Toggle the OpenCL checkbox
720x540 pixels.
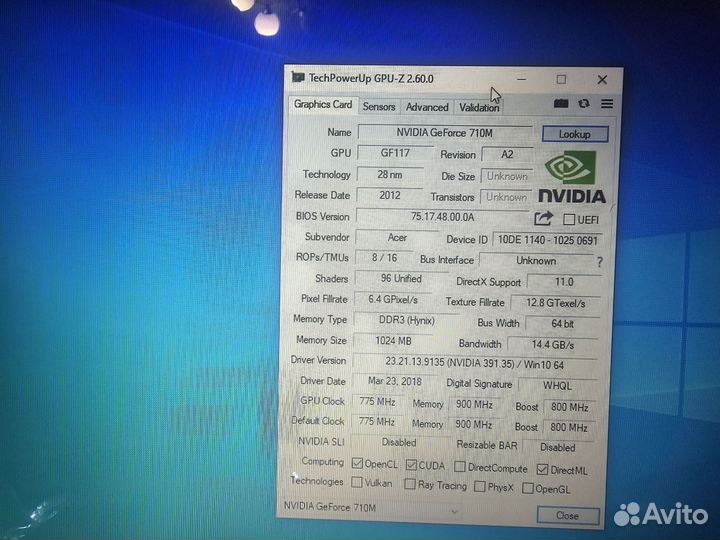[x=357, y=463]
